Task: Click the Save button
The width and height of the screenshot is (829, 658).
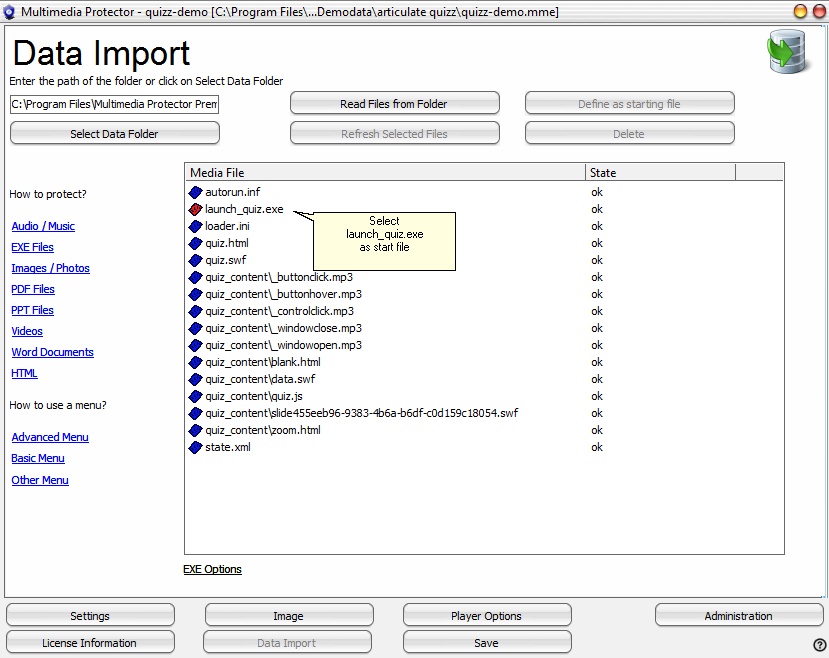Action: click(487, 643)
